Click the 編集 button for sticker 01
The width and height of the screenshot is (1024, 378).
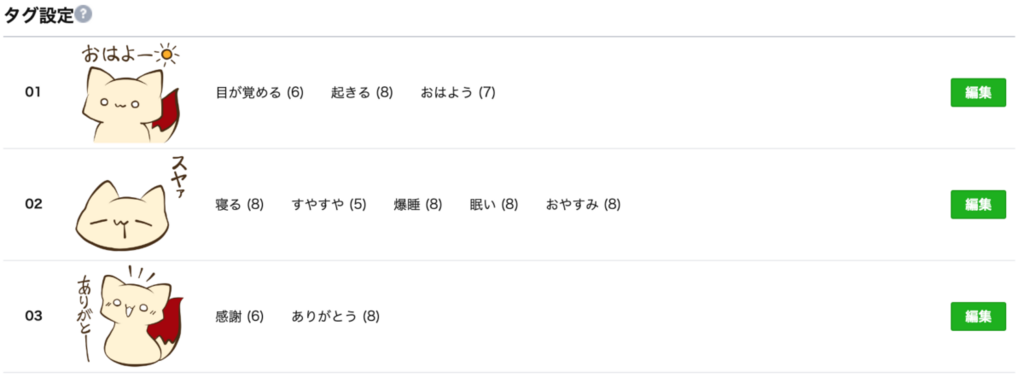(x=978, y=93)
